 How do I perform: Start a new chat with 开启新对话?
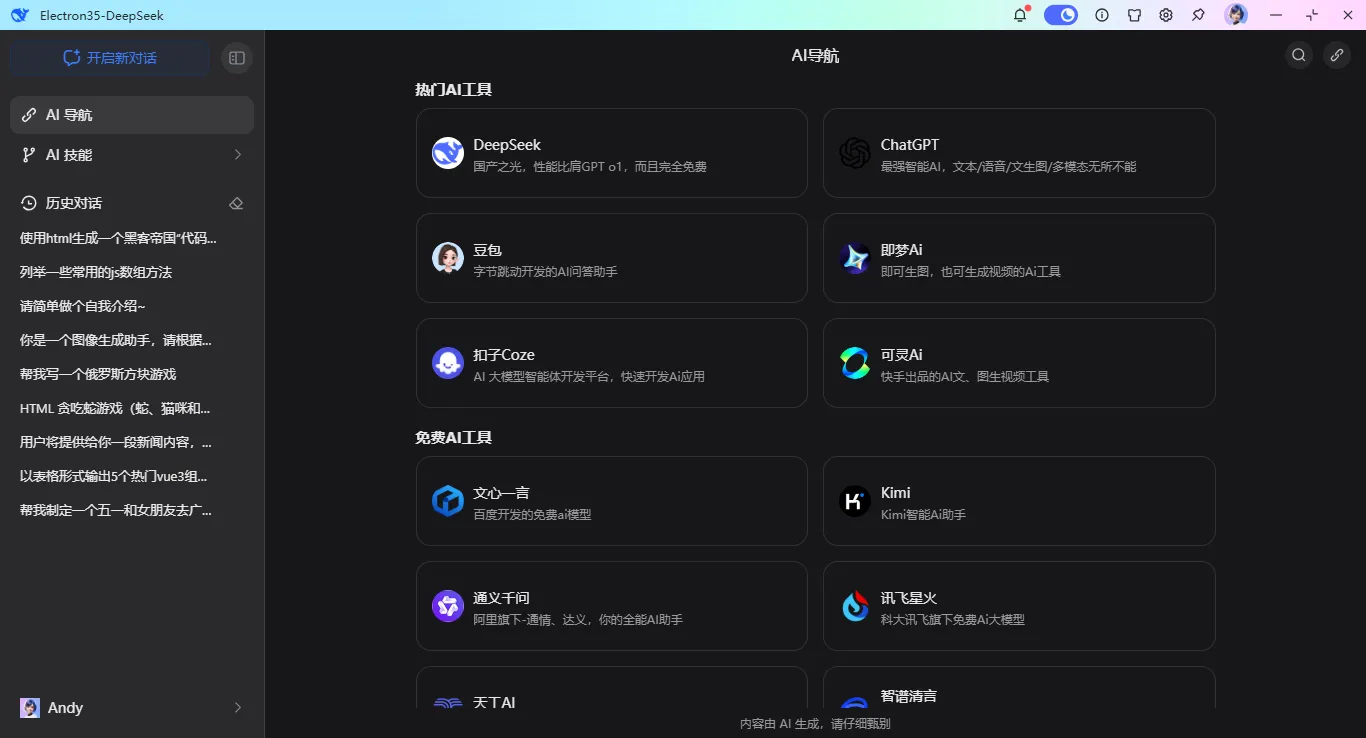click(x=110, y=58)
